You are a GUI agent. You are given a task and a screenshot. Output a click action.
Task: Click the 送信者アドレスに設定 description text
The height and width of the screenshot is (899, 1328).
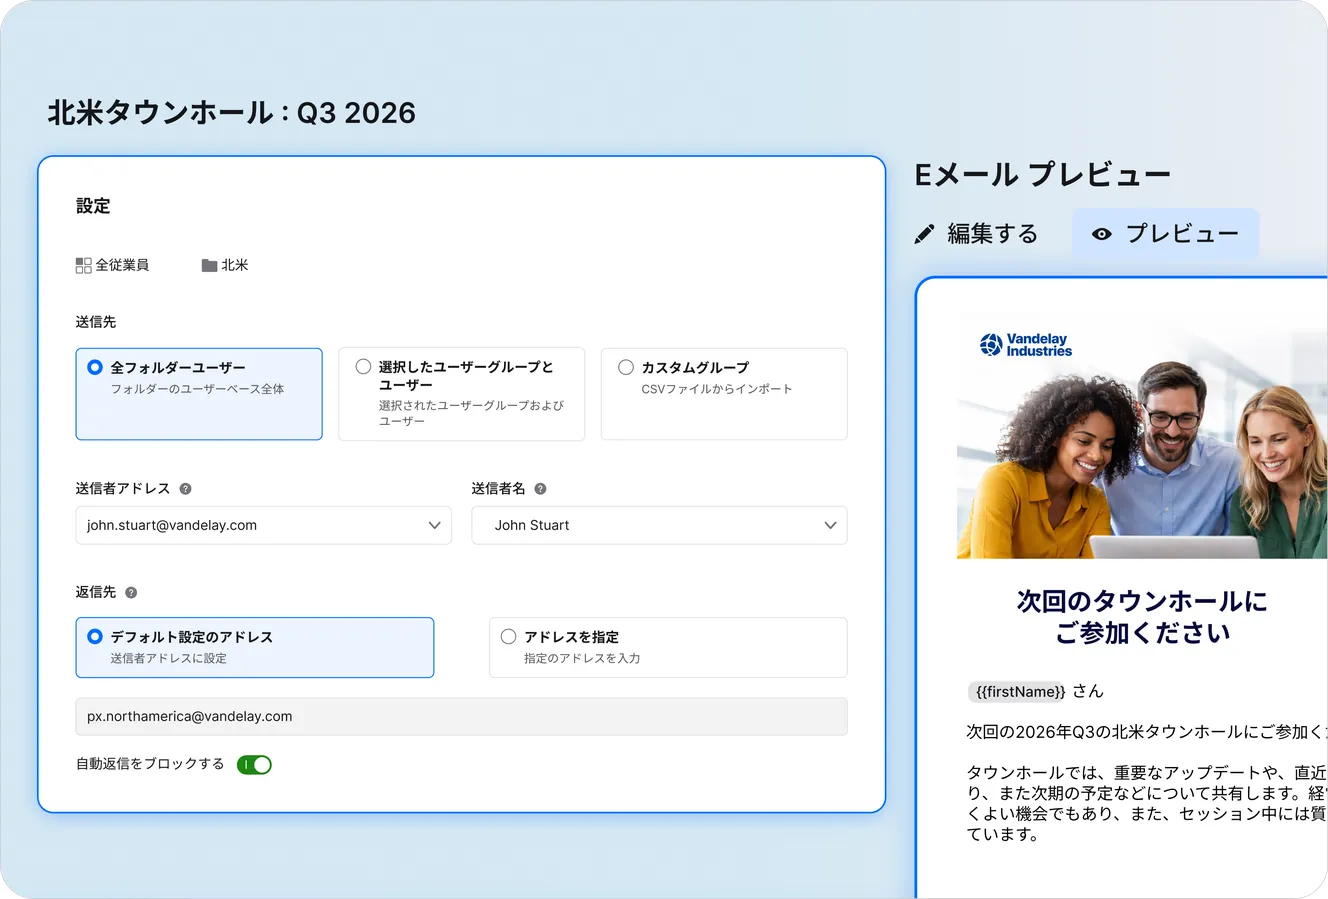tap(169, 658)
